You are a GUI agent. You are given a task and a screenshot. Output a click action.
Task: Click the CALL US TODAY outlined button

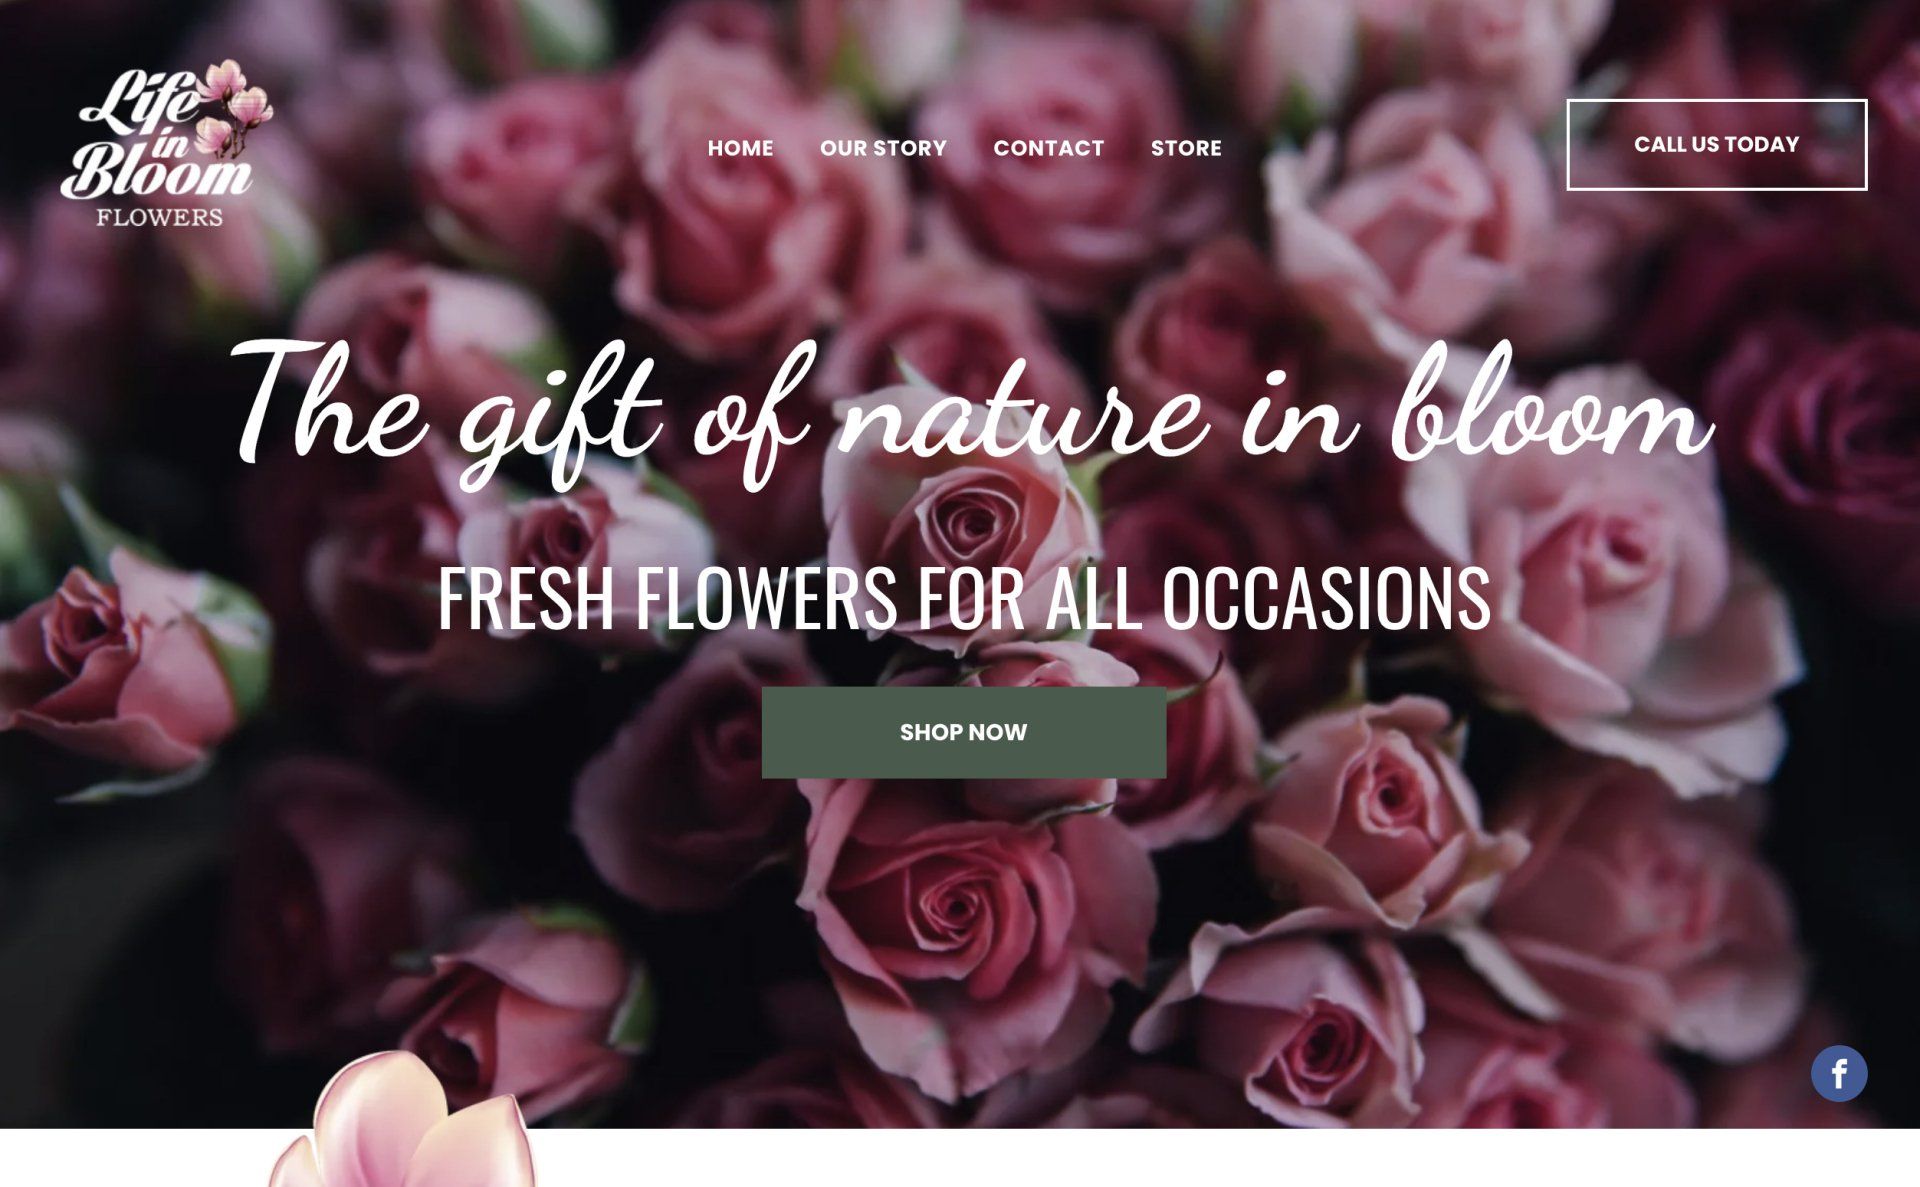tap(1716, 145)
